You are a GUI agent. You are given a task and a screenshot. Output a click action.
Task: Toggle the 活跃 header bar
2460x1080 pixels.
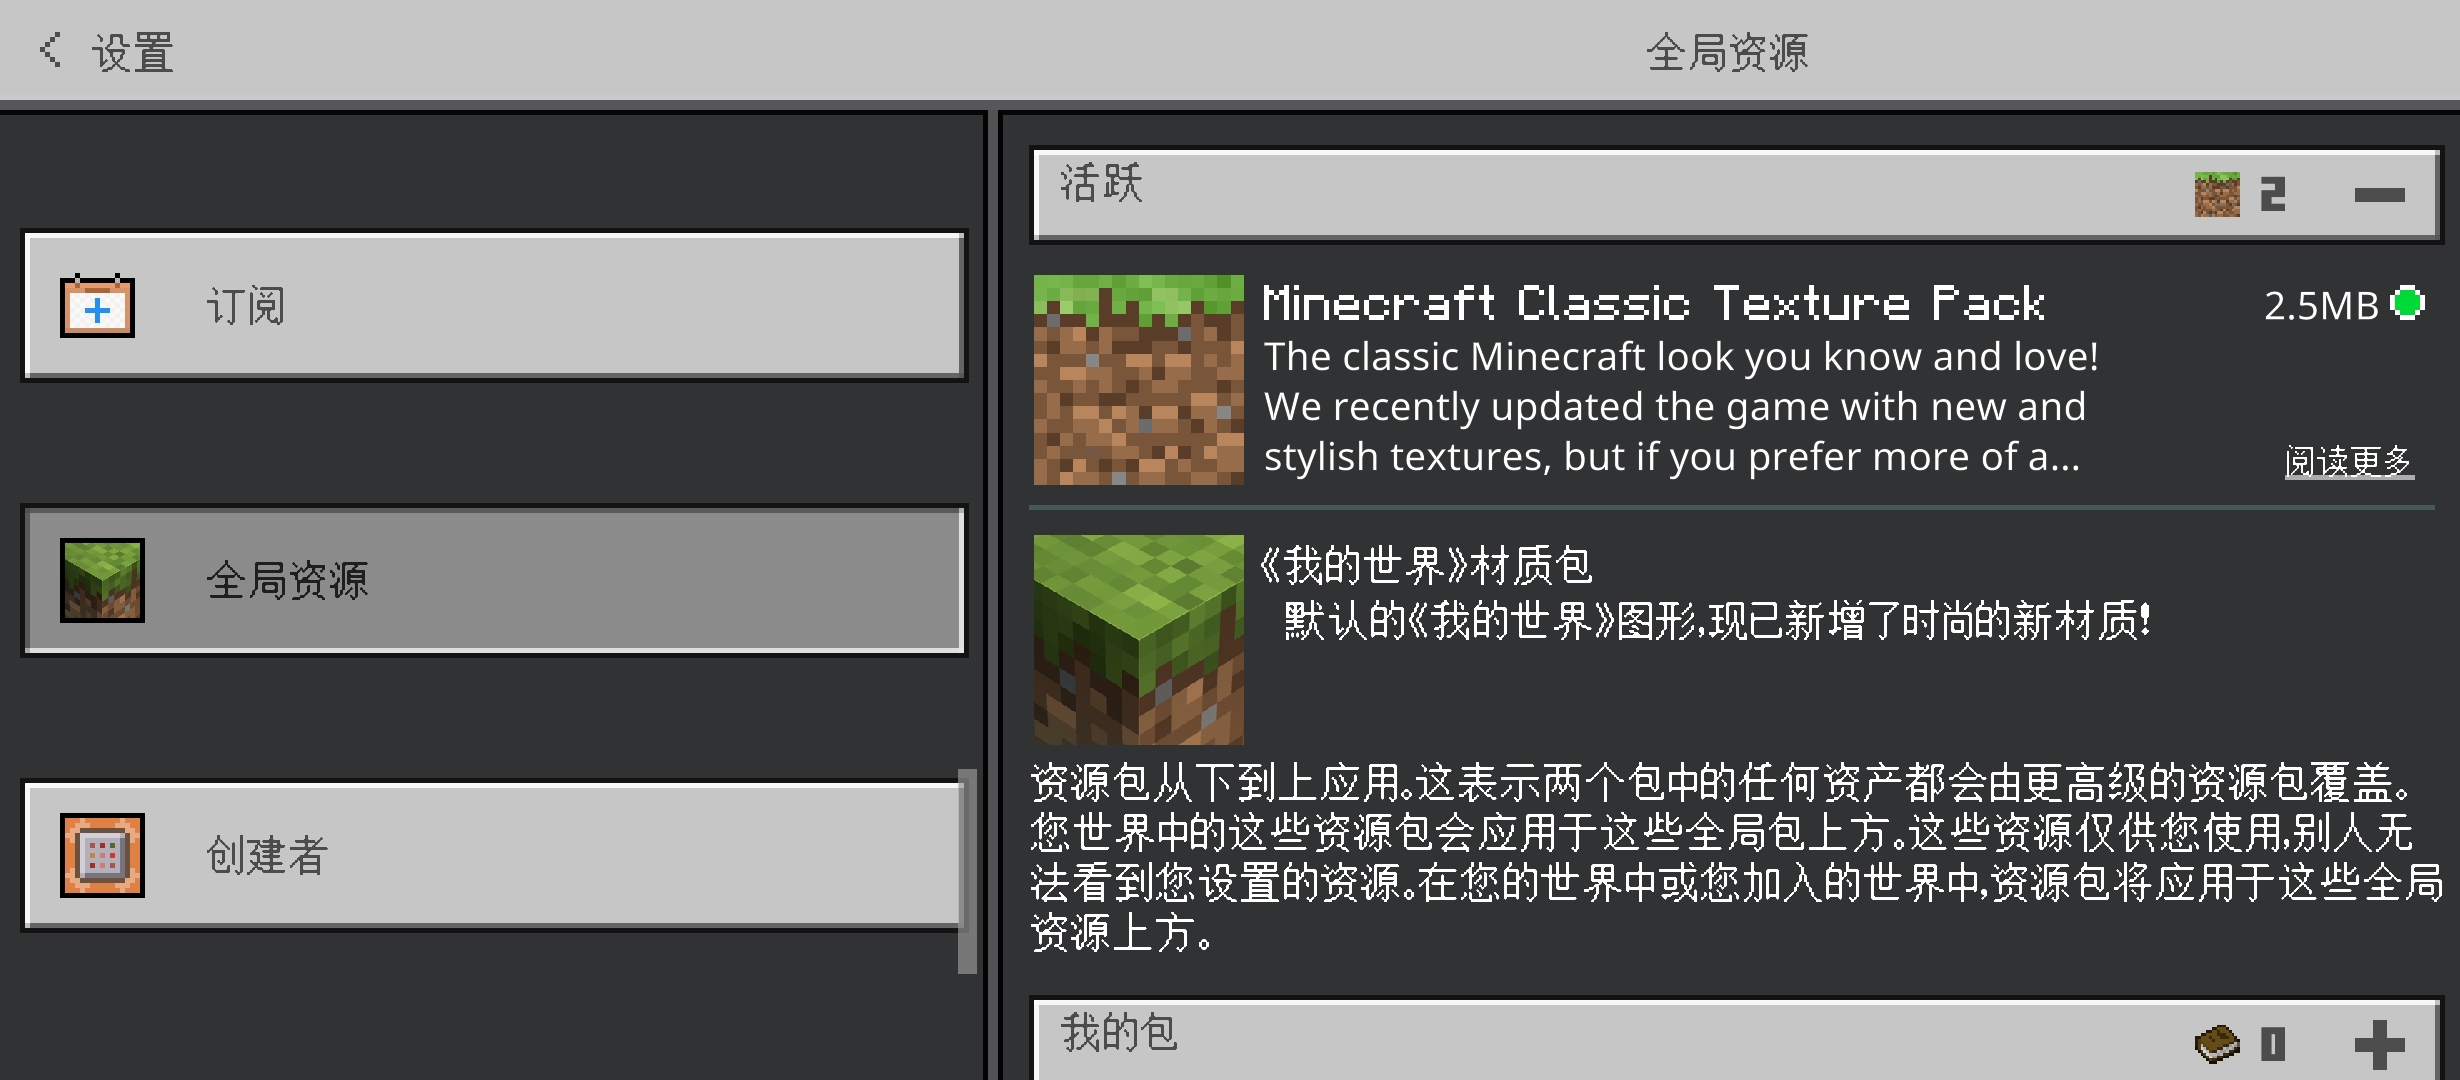pyautogui.click(x=1736, y=195)
